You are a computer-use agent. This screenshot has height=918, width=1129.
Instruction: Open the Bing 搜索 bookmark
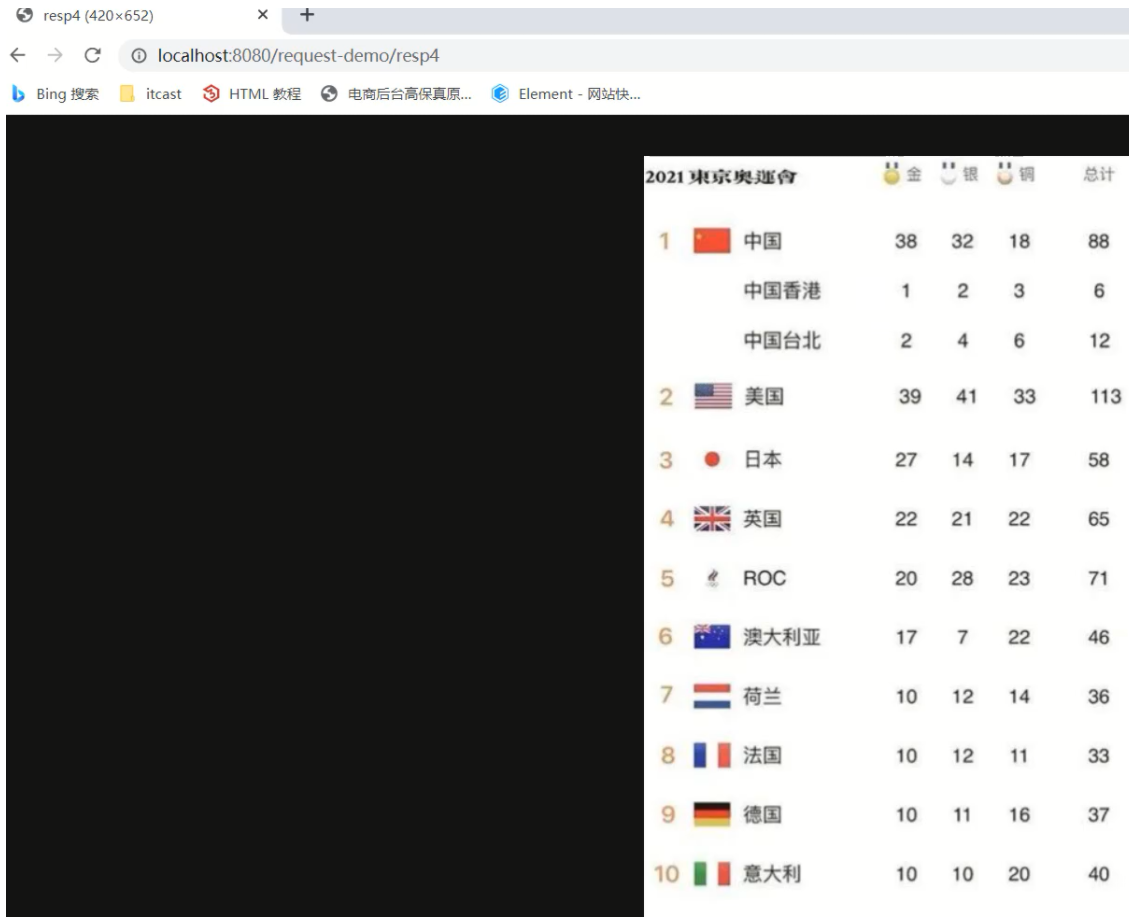[x=55, y=94]
